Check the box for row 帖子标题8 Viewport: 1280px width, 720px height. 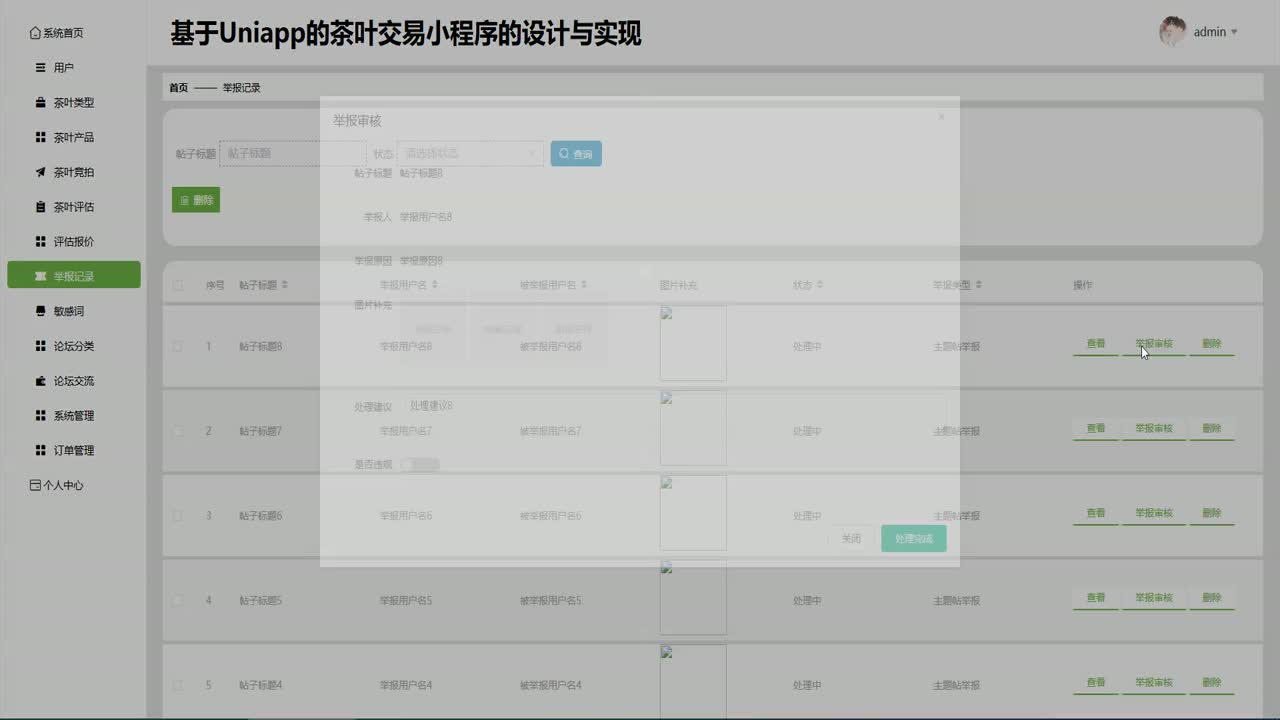click(178, 346)
